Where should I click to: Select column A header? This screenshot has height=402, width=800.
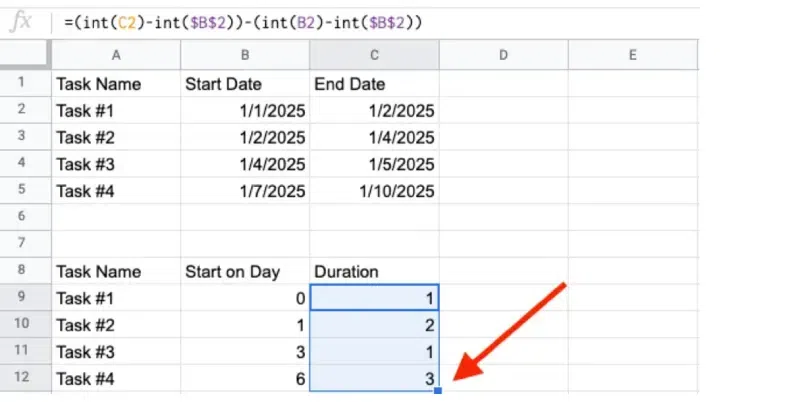pos(116,55)
